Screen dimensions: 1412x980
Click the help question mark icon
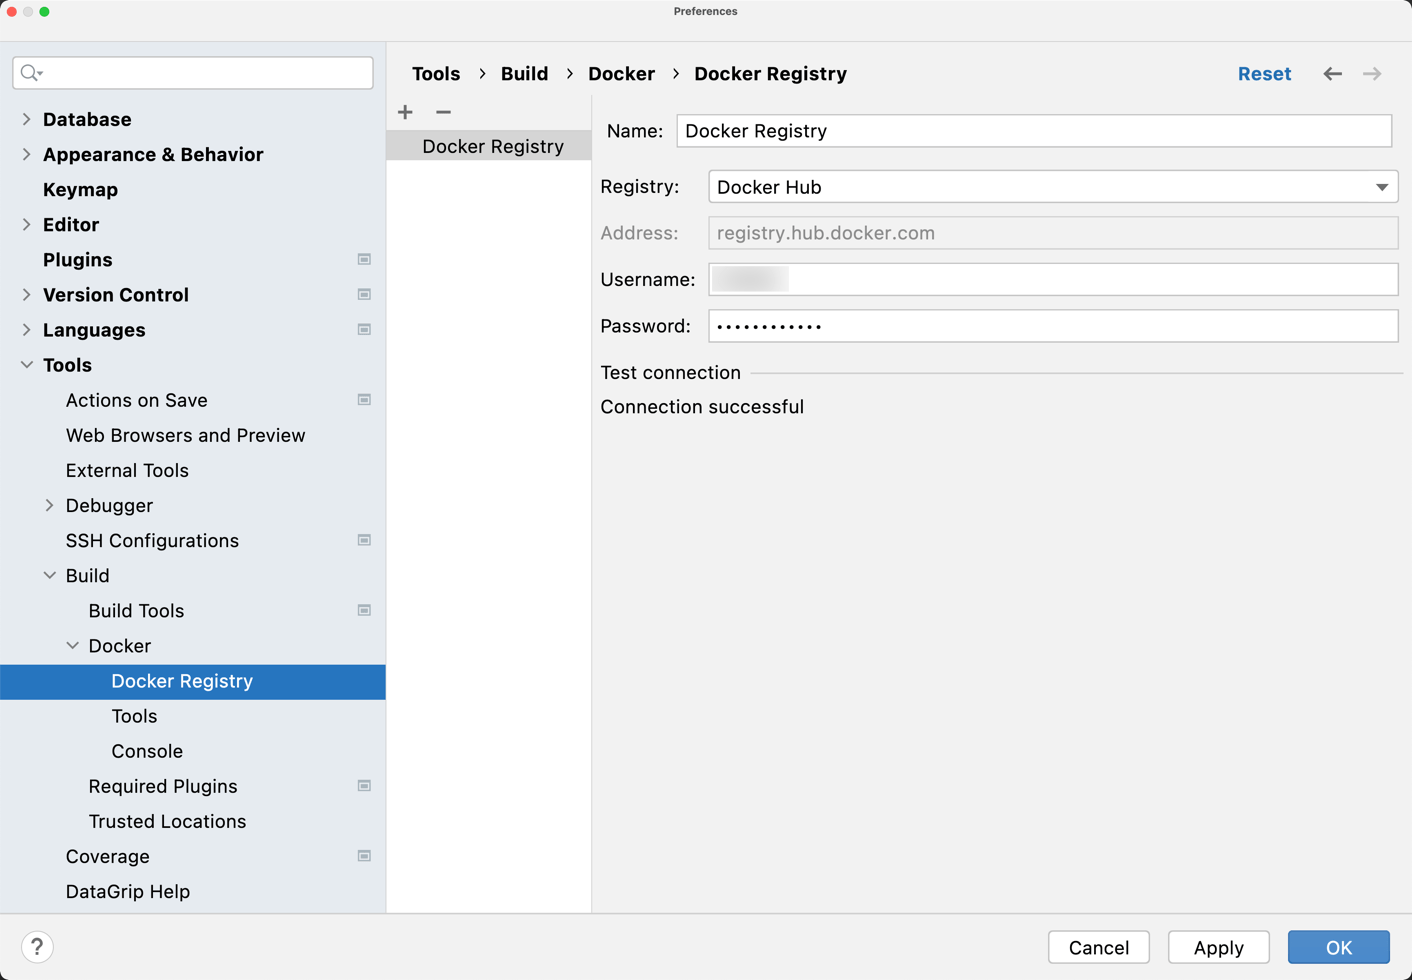[x=37, y=947]
